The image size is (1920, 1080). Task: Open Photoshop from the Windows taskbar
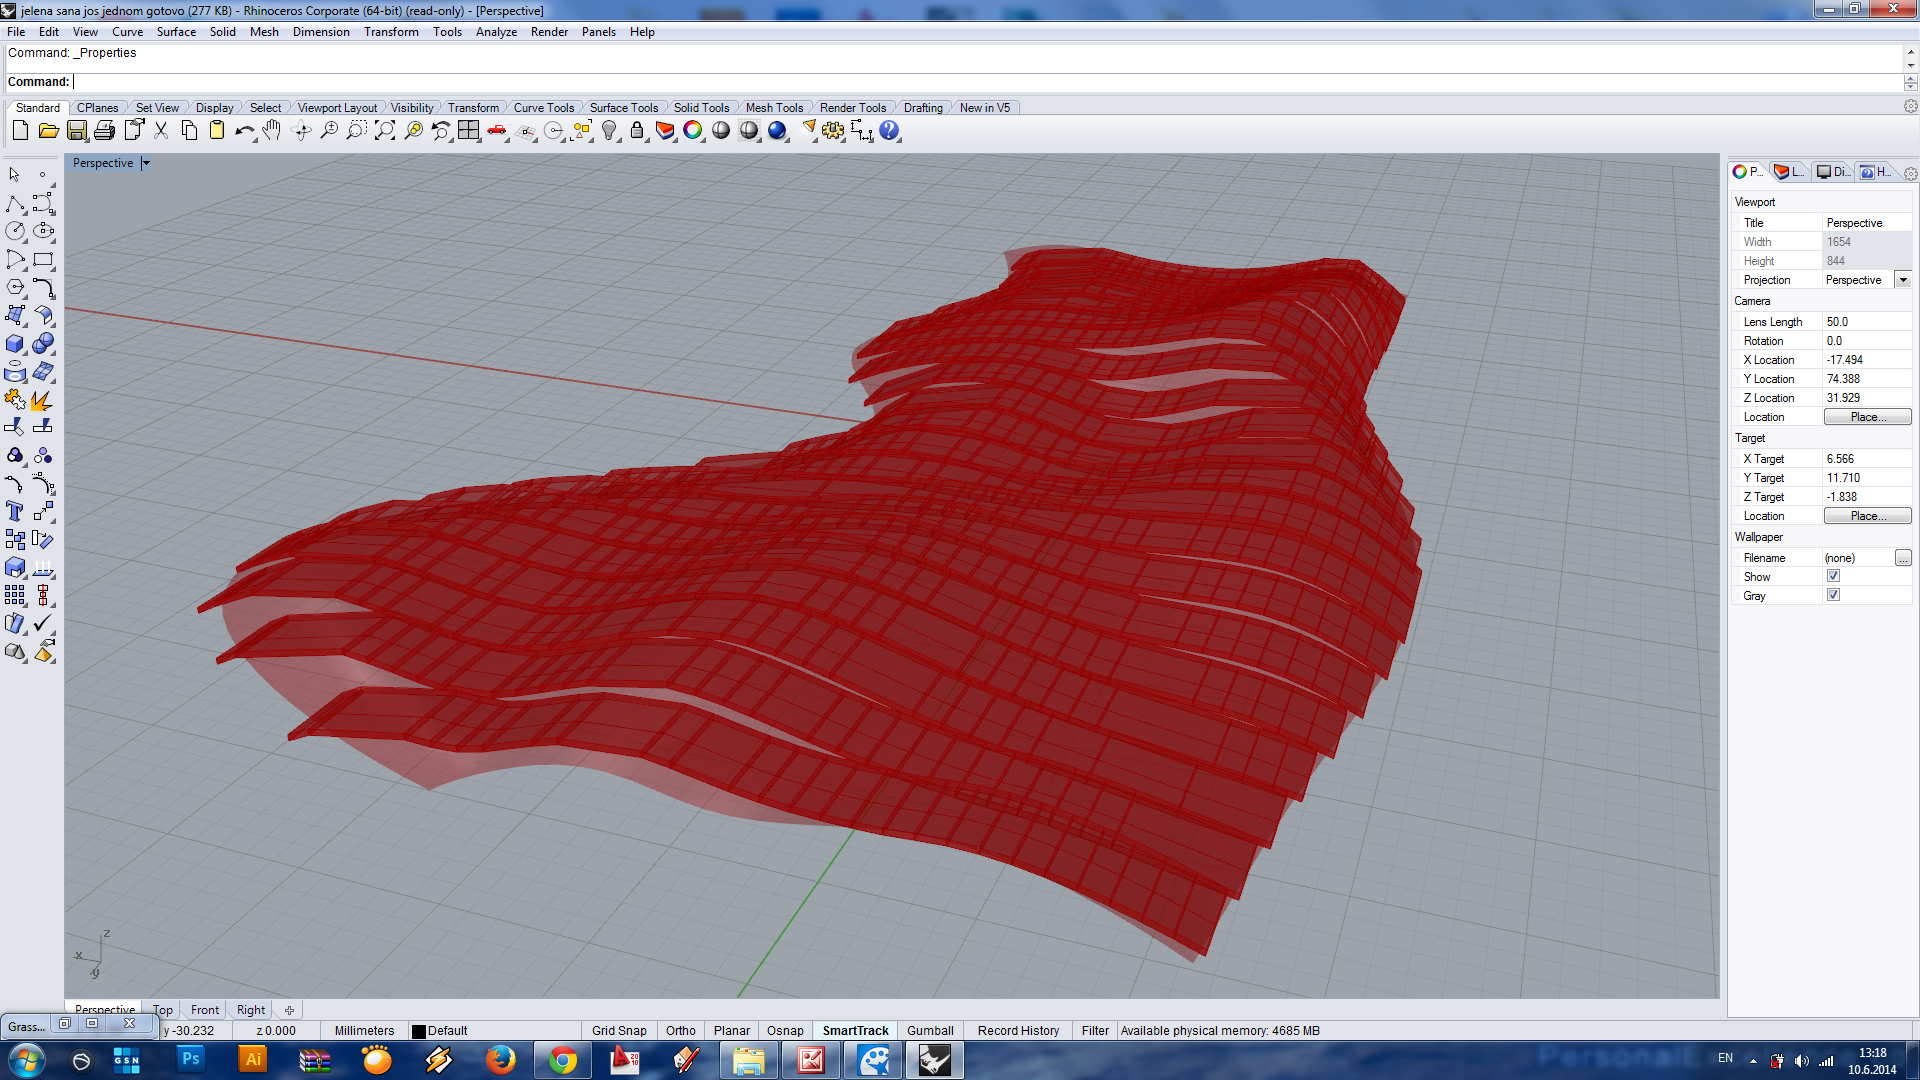coord(190,1060)
